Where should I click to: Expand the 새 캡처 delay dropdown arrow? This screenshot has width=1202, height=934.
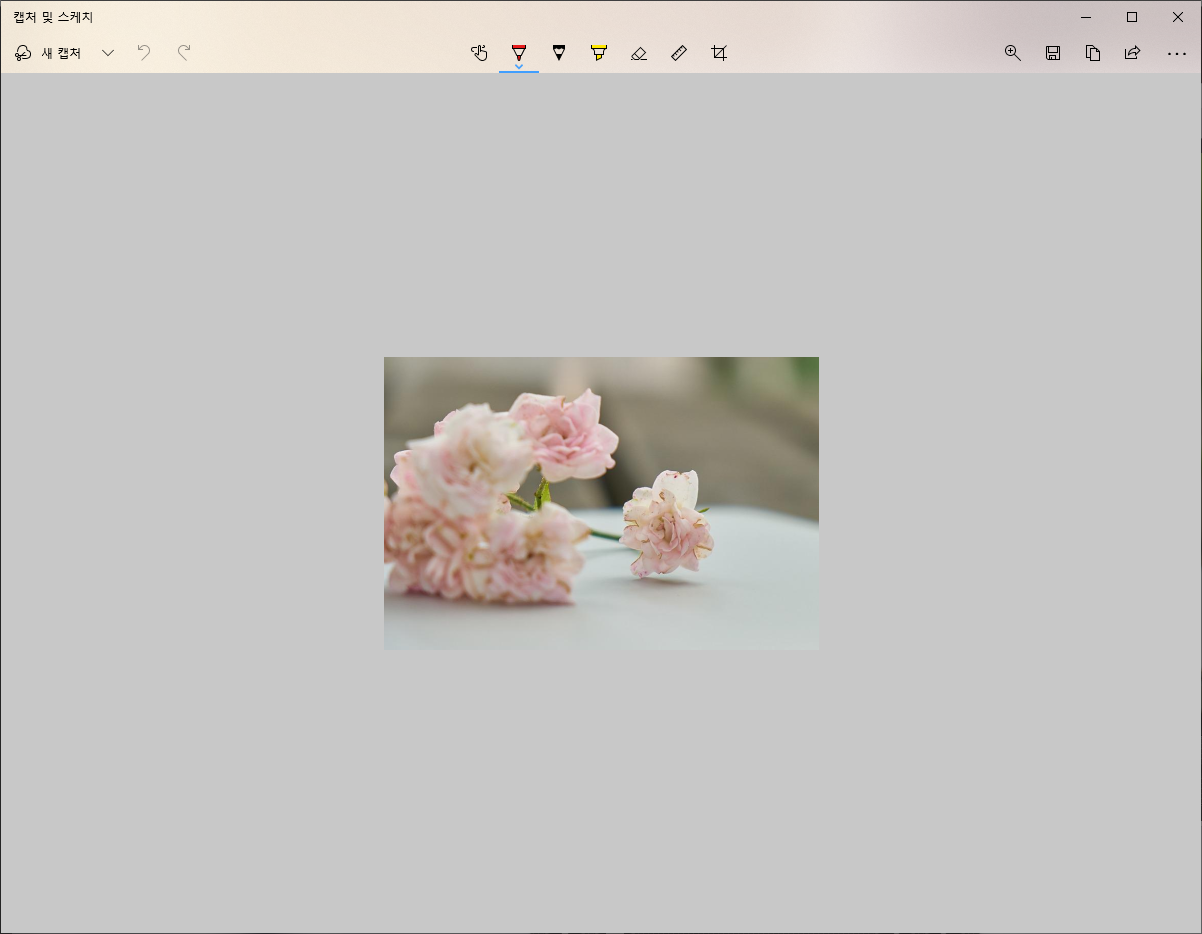[108, 53]
